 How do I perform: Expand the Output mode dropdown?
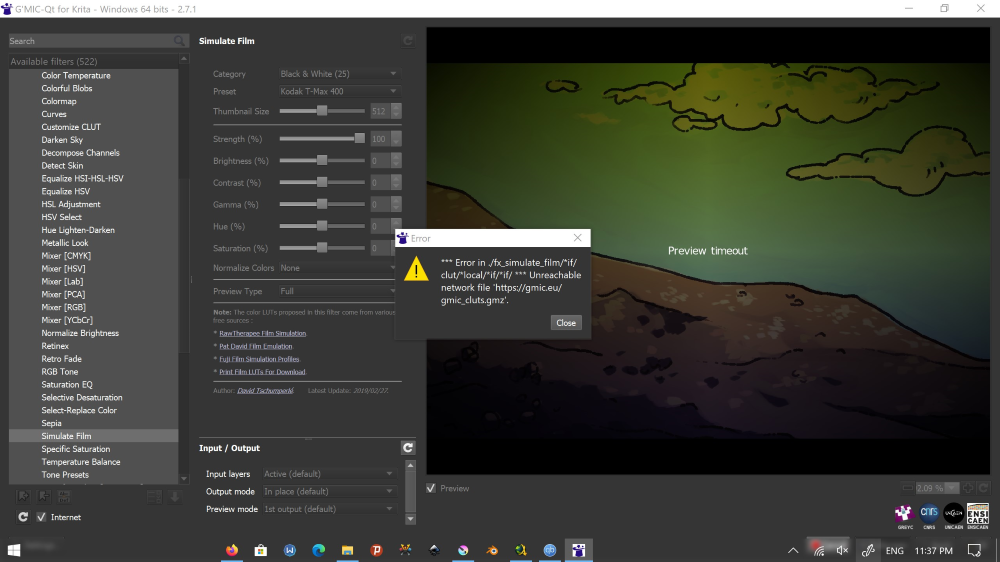tap(329, 491)
